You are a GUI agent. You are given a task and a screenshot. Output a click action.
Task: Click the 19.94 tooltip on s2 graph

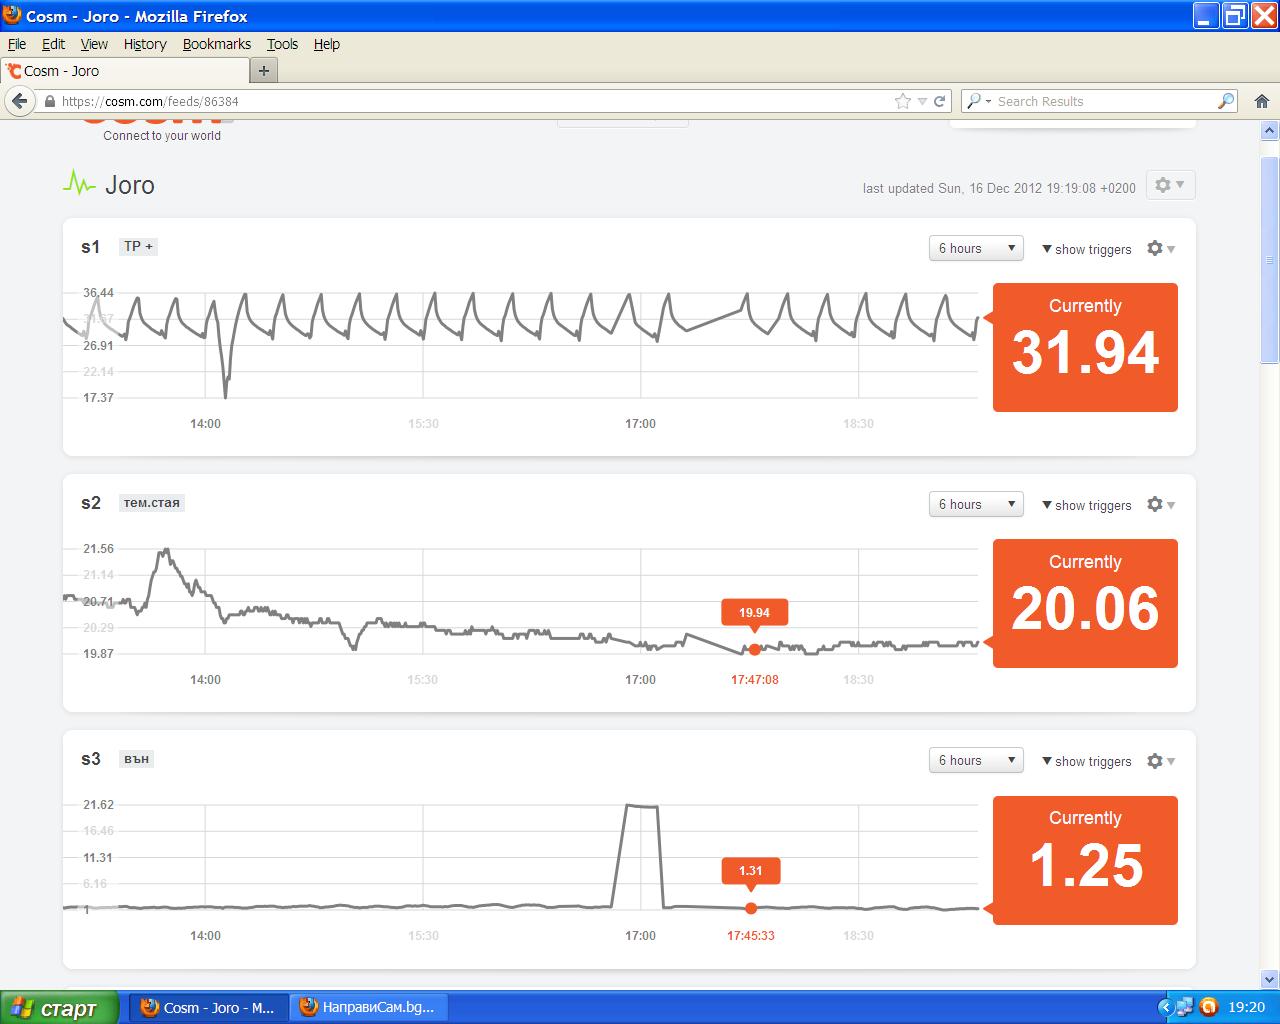click(754, 613)
